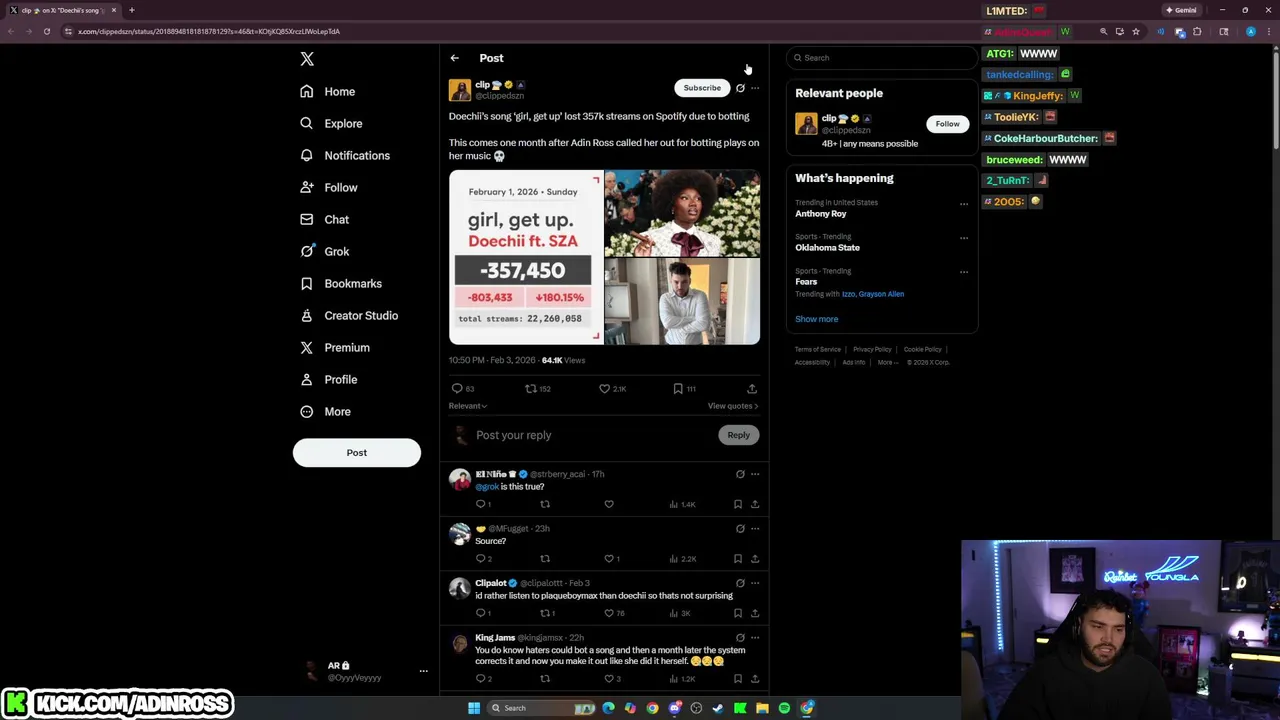View analytics on Clipalot reply showing 3K
This screenshot has width=1280, height=720.
point(679,613)
